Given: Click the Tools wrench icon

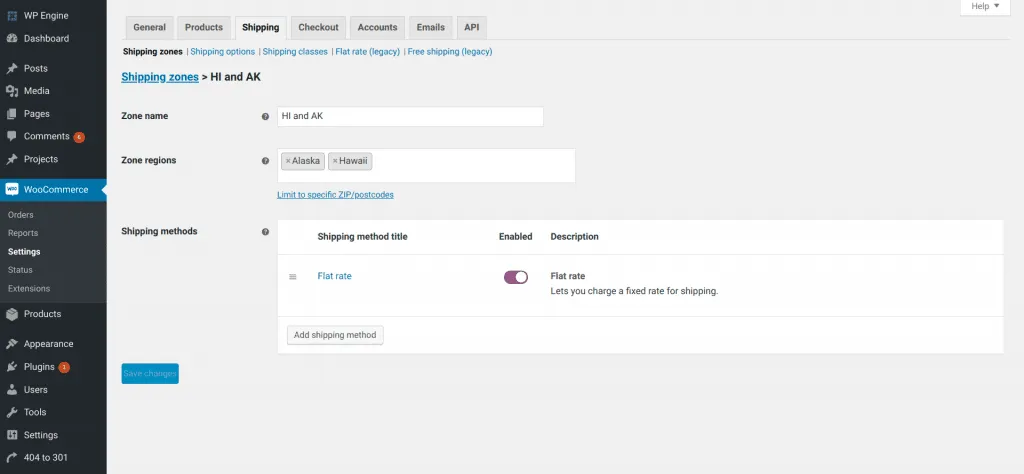Looking at the screenshot, I should click(x=12, y=412).
